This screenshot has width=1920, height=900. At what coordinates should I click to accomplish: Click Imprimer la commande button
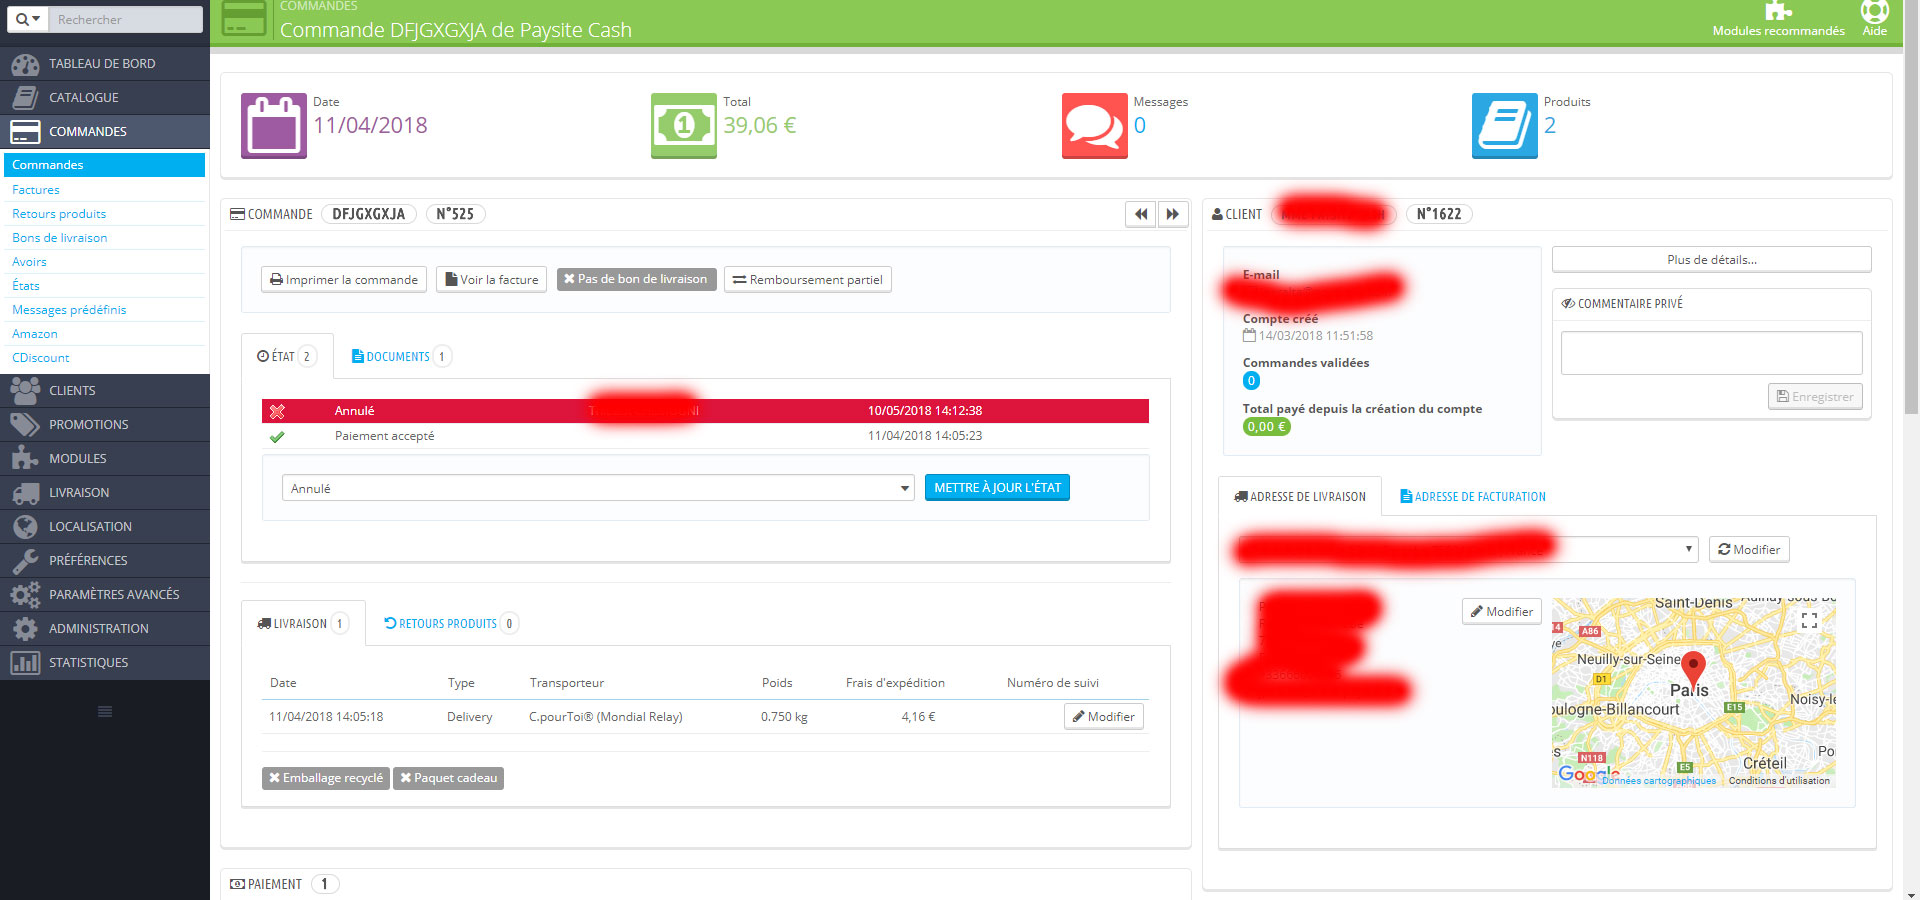(x=344, y=279)
